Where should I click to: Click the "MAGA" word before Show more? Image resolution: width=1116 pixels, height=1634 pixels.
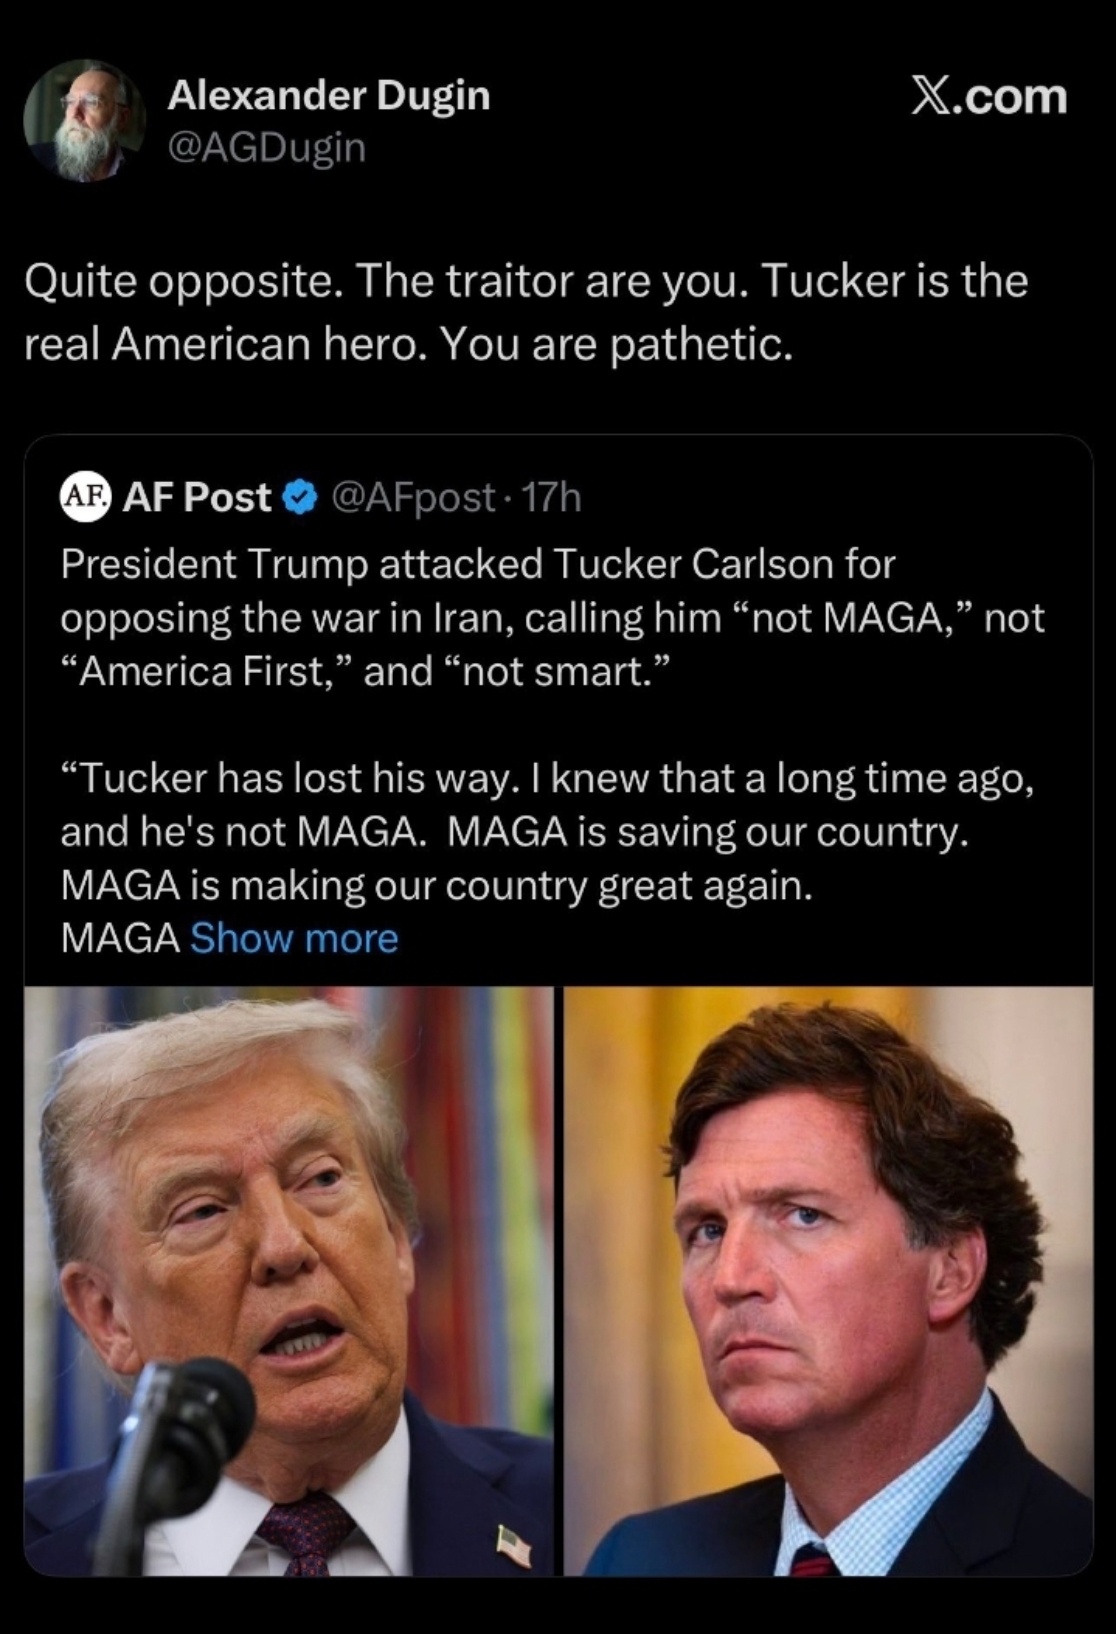pos(120,938)
